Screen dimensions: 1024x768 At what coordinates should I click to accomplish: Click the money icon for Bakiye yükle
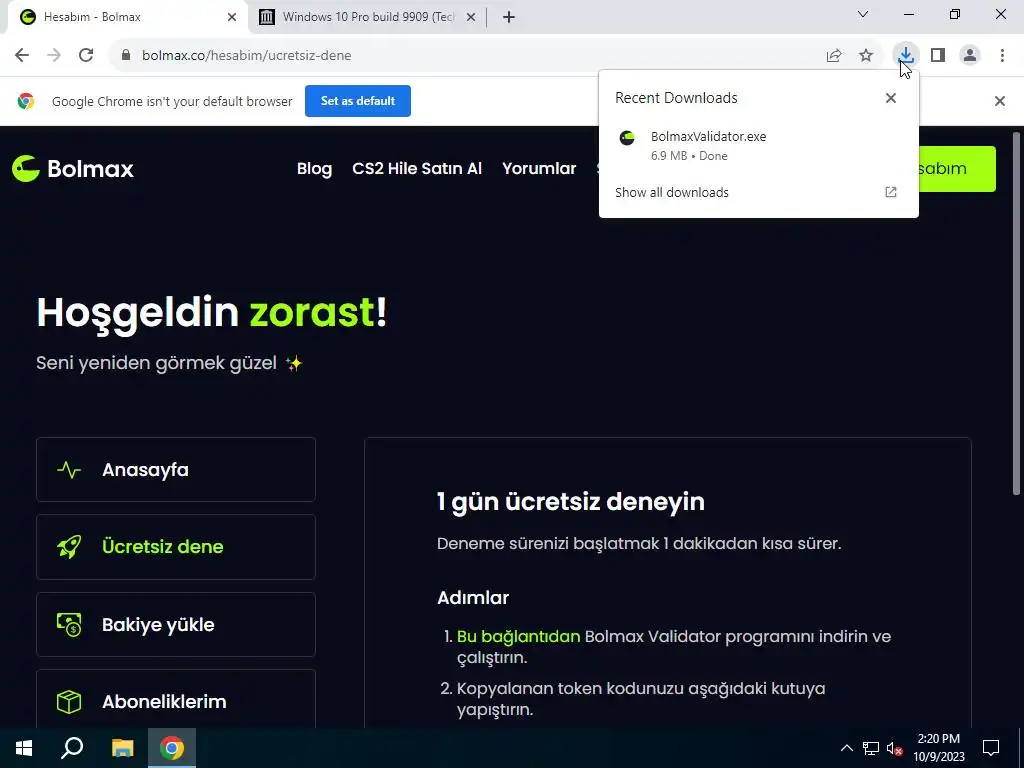(x=69, y=624)
